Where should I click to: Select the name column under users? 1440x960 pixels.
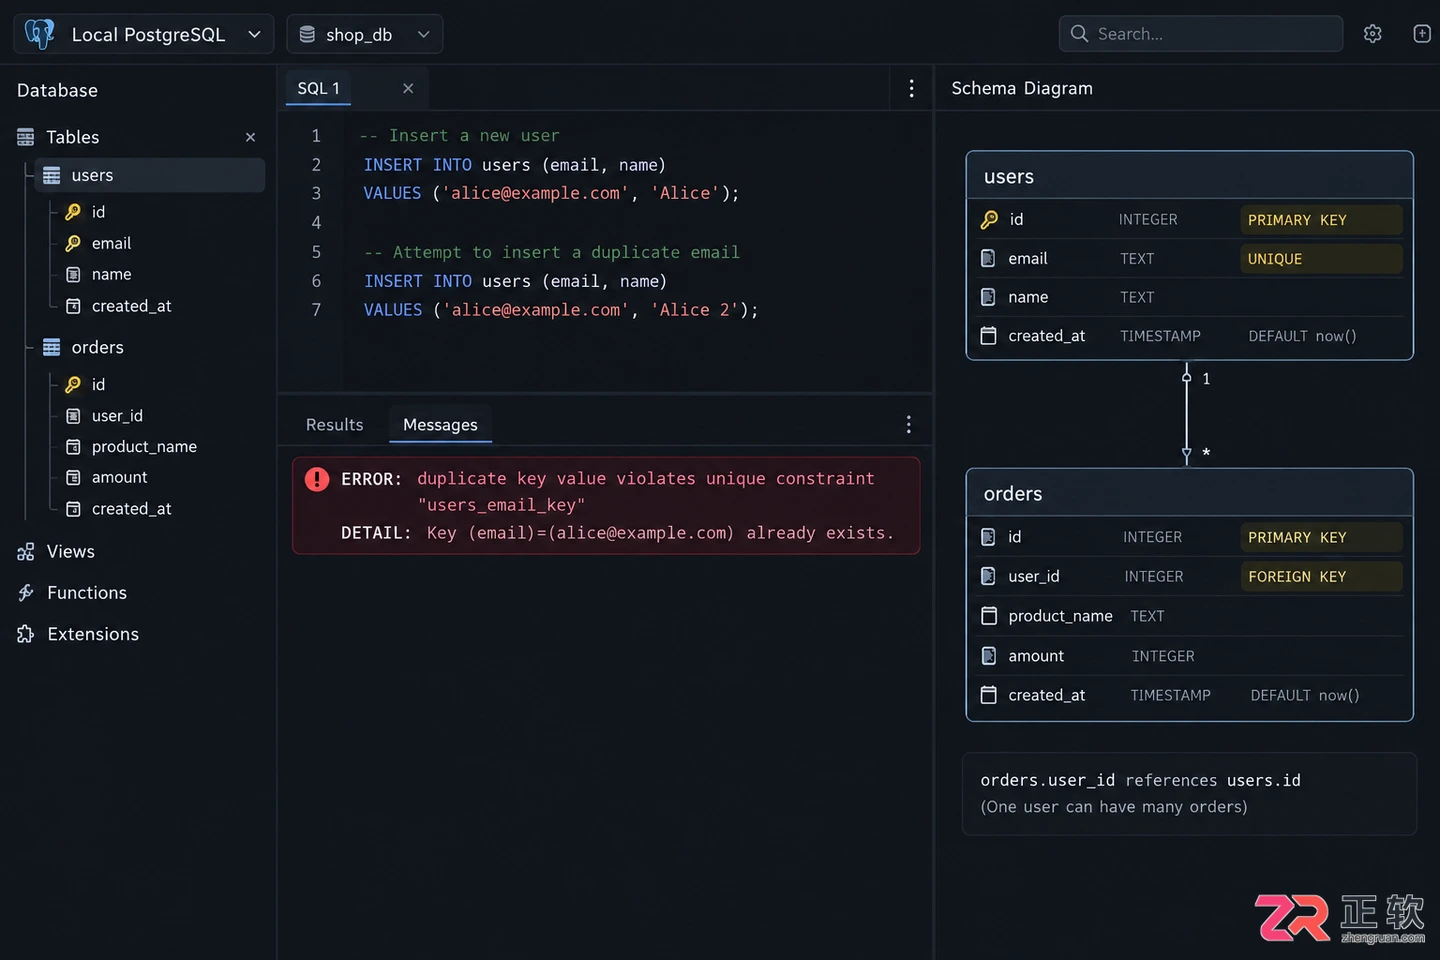pos(111,274)
